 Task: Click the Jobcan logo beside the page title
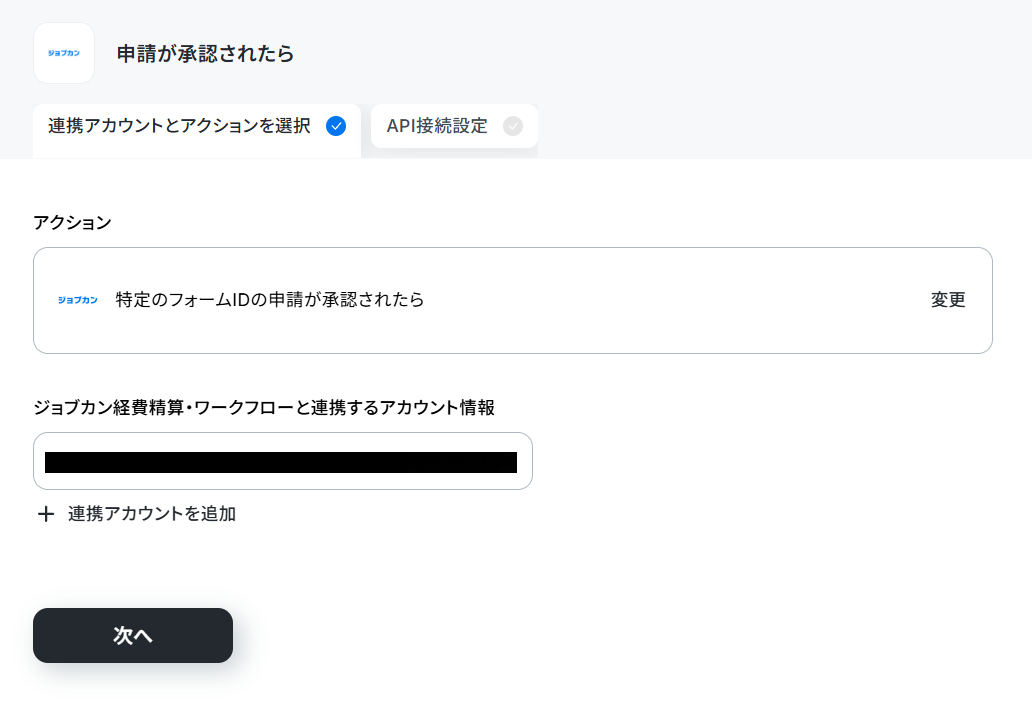(x=64, y=53)
